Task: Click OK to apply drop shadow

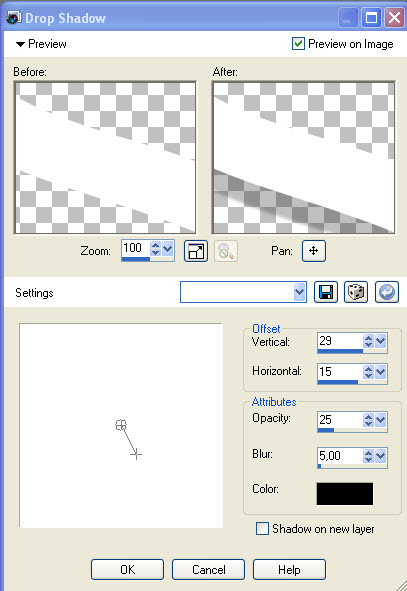Action: [127, 570]
